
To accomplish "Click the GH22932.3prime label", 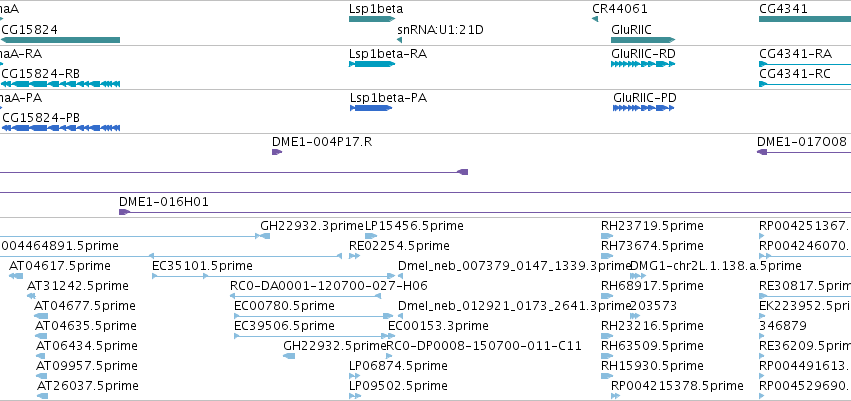I will 312,226.
